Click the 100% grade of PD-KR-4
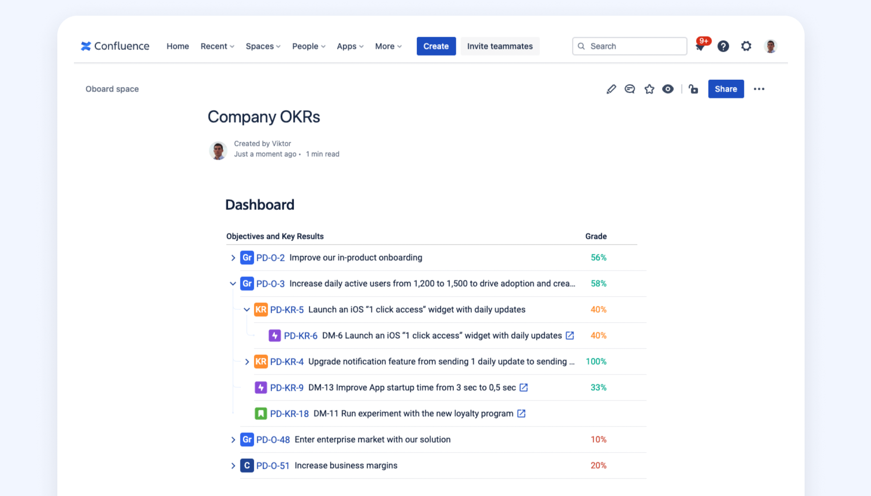The width and height of the screenshot is (871, 496). tap(596, 362)
